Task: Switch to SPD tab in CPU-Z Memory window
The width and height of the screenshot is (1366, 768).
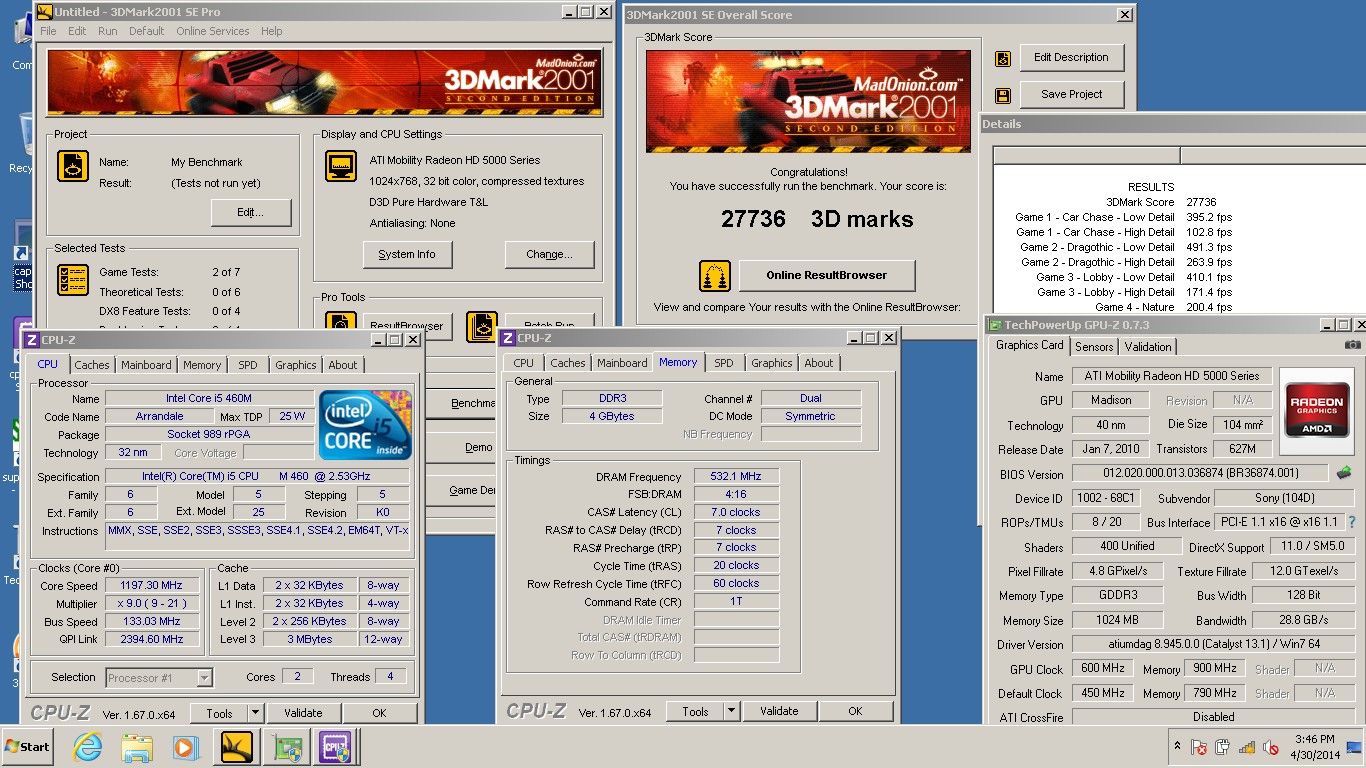Action: point(724,363)
